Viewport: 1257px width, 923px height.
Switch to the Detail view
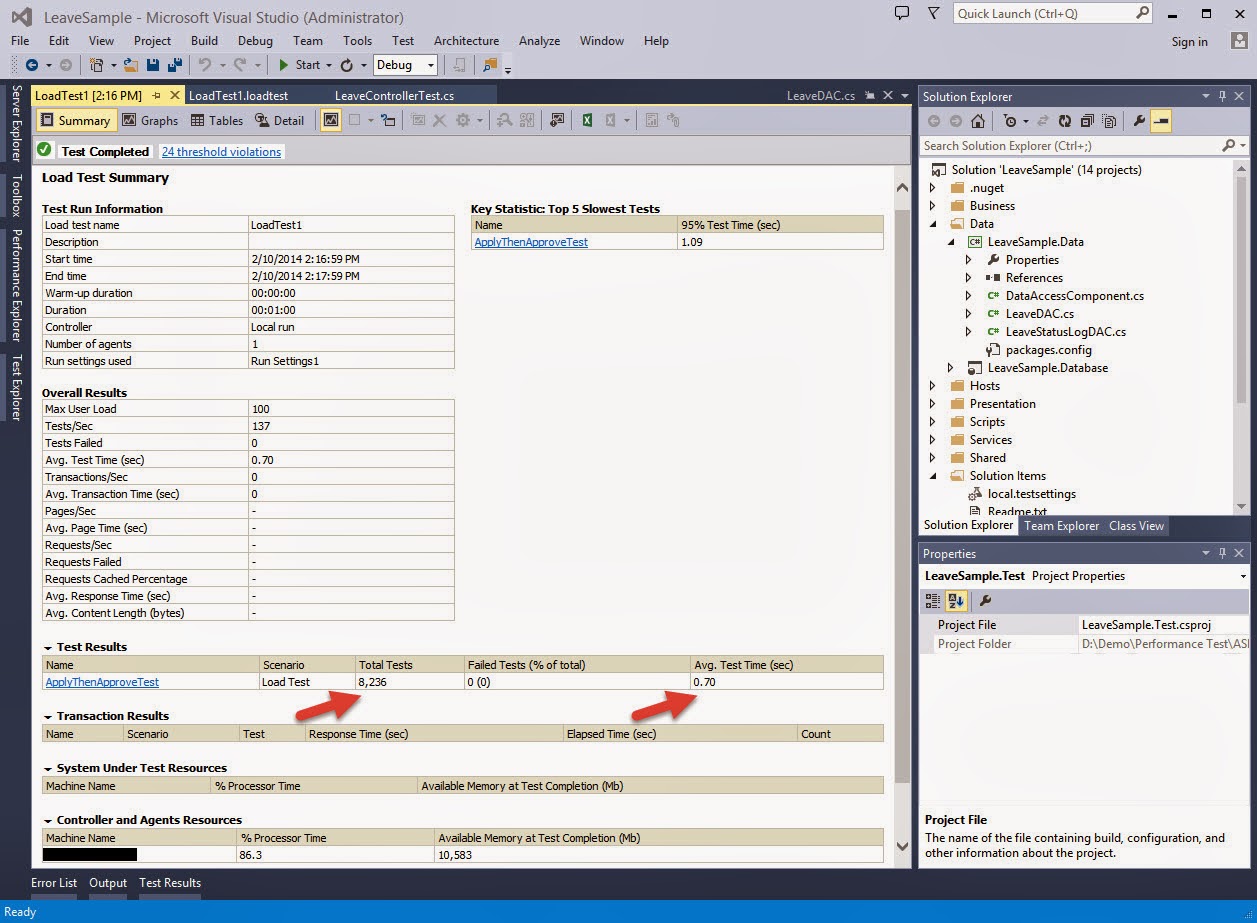tap(280, 120)
